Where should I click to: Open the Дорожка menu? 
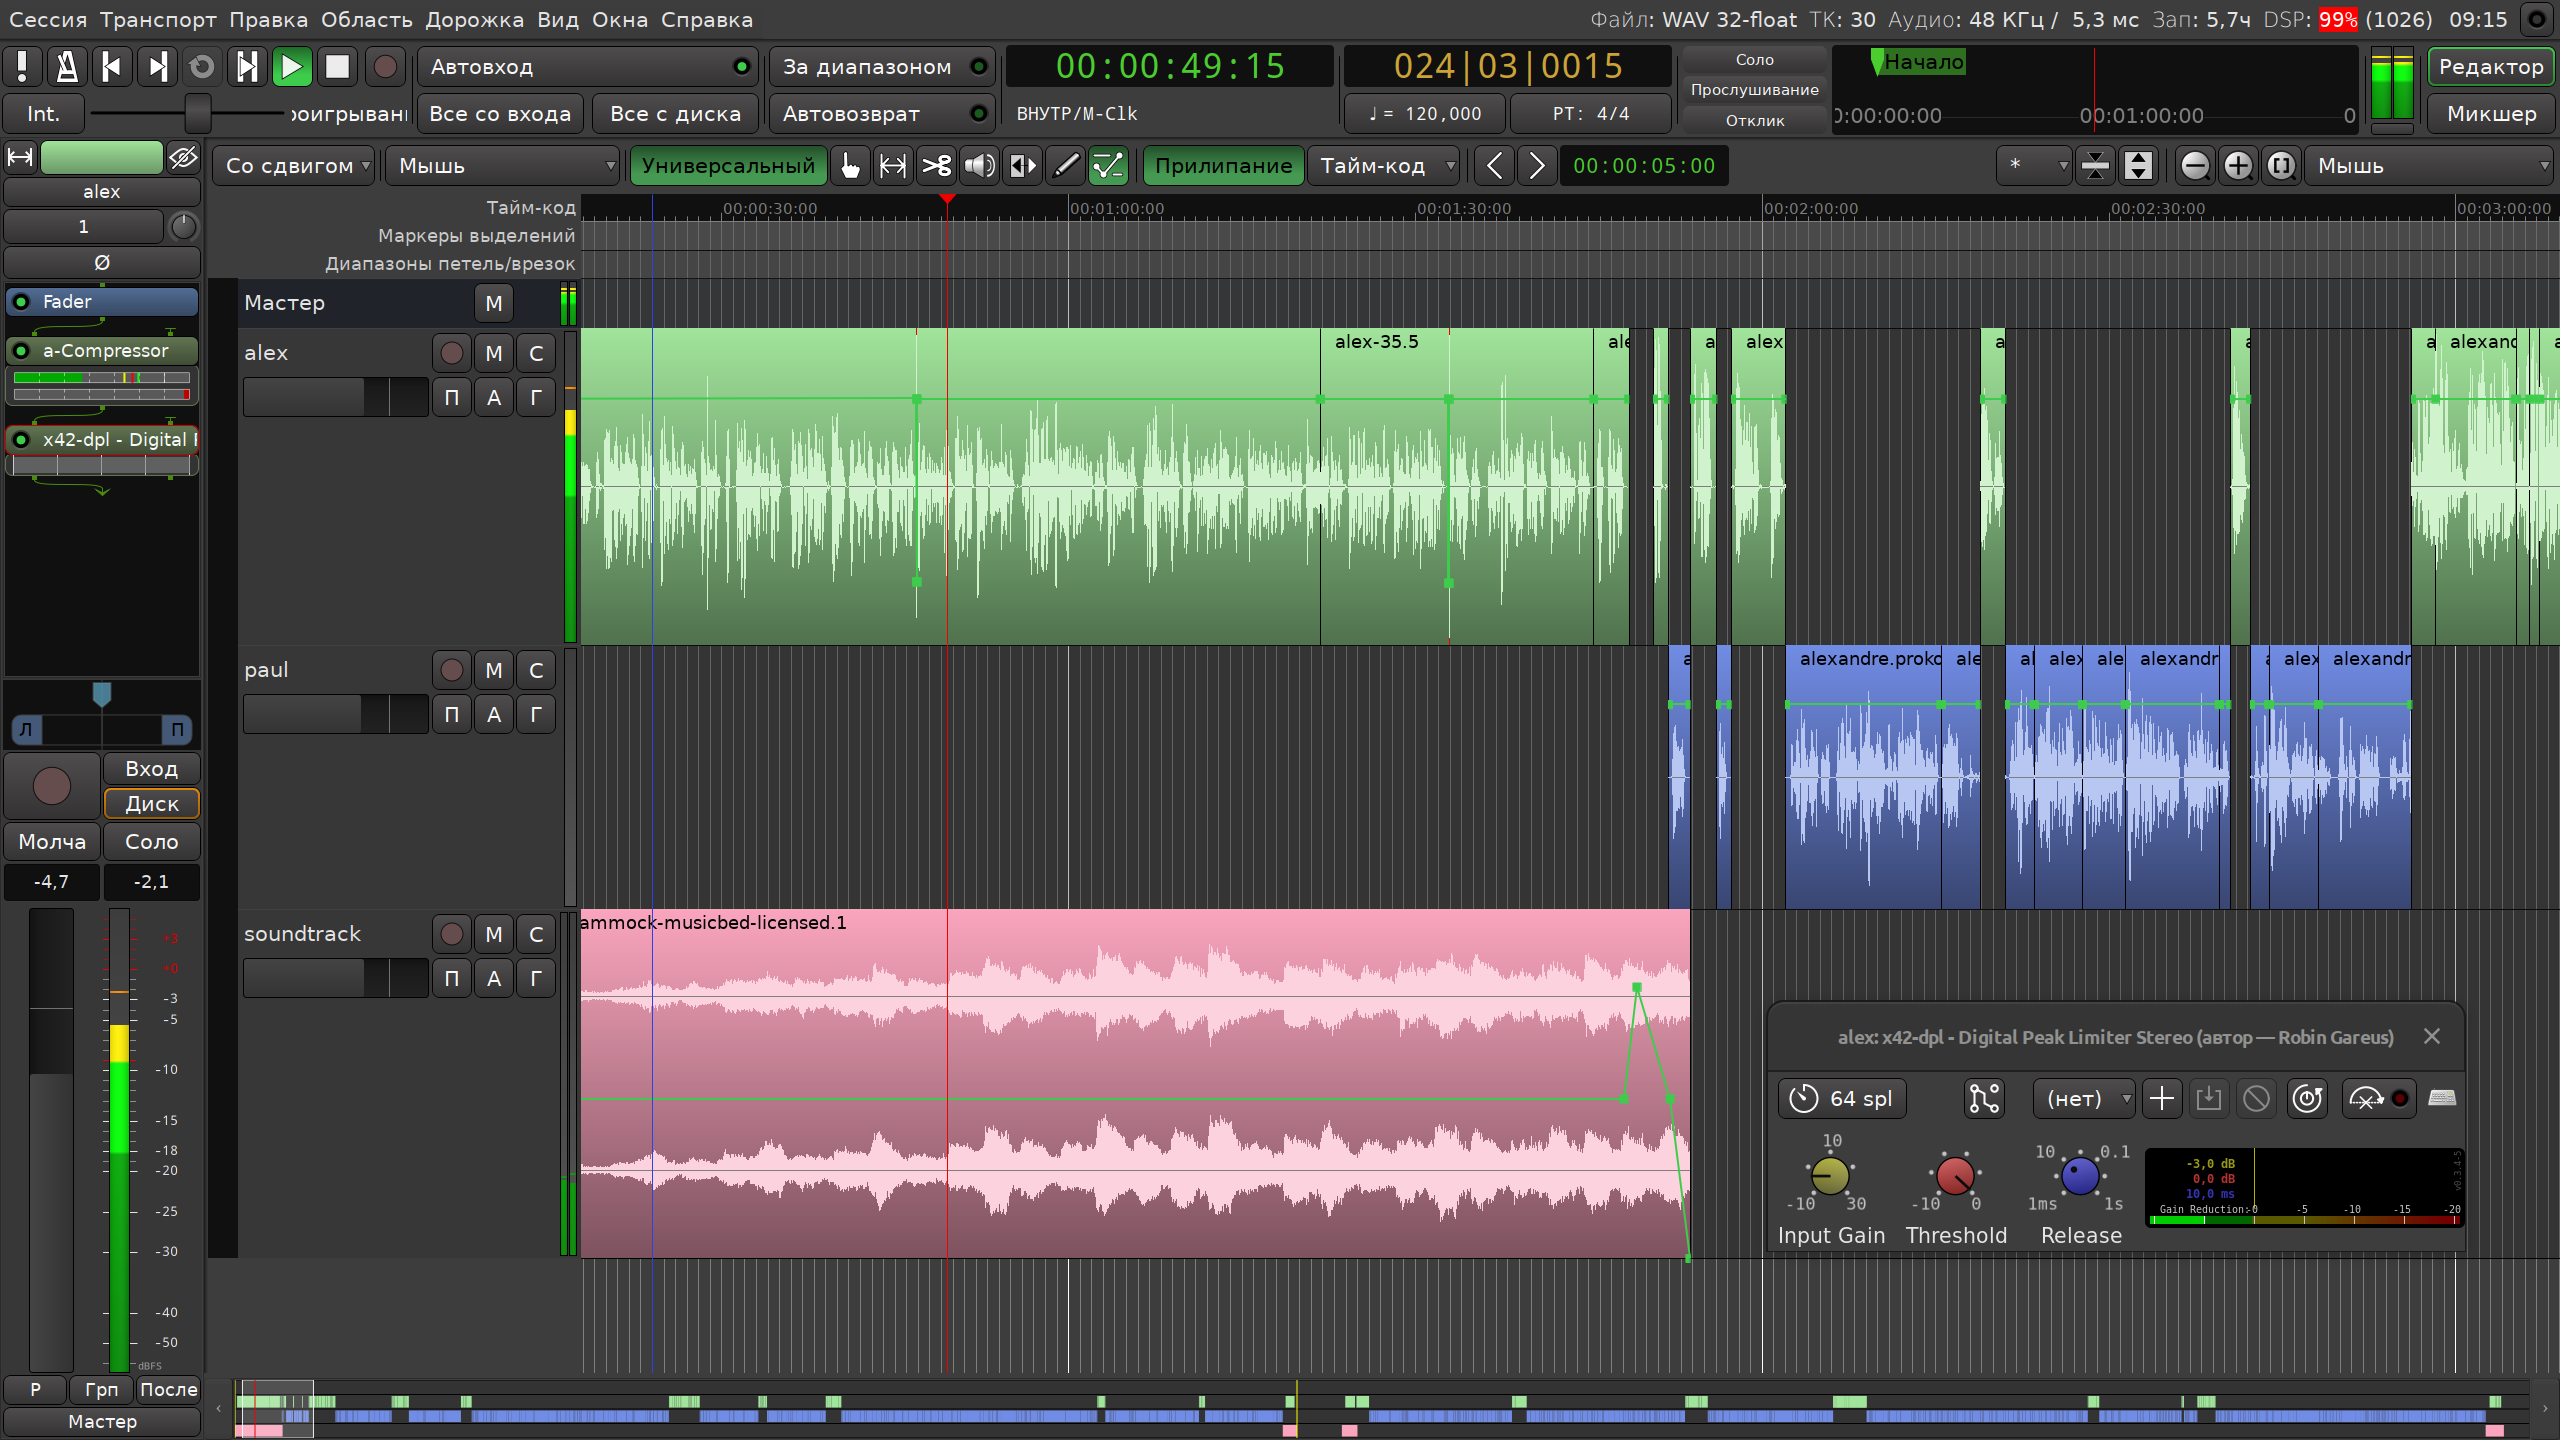click(474, 20)
